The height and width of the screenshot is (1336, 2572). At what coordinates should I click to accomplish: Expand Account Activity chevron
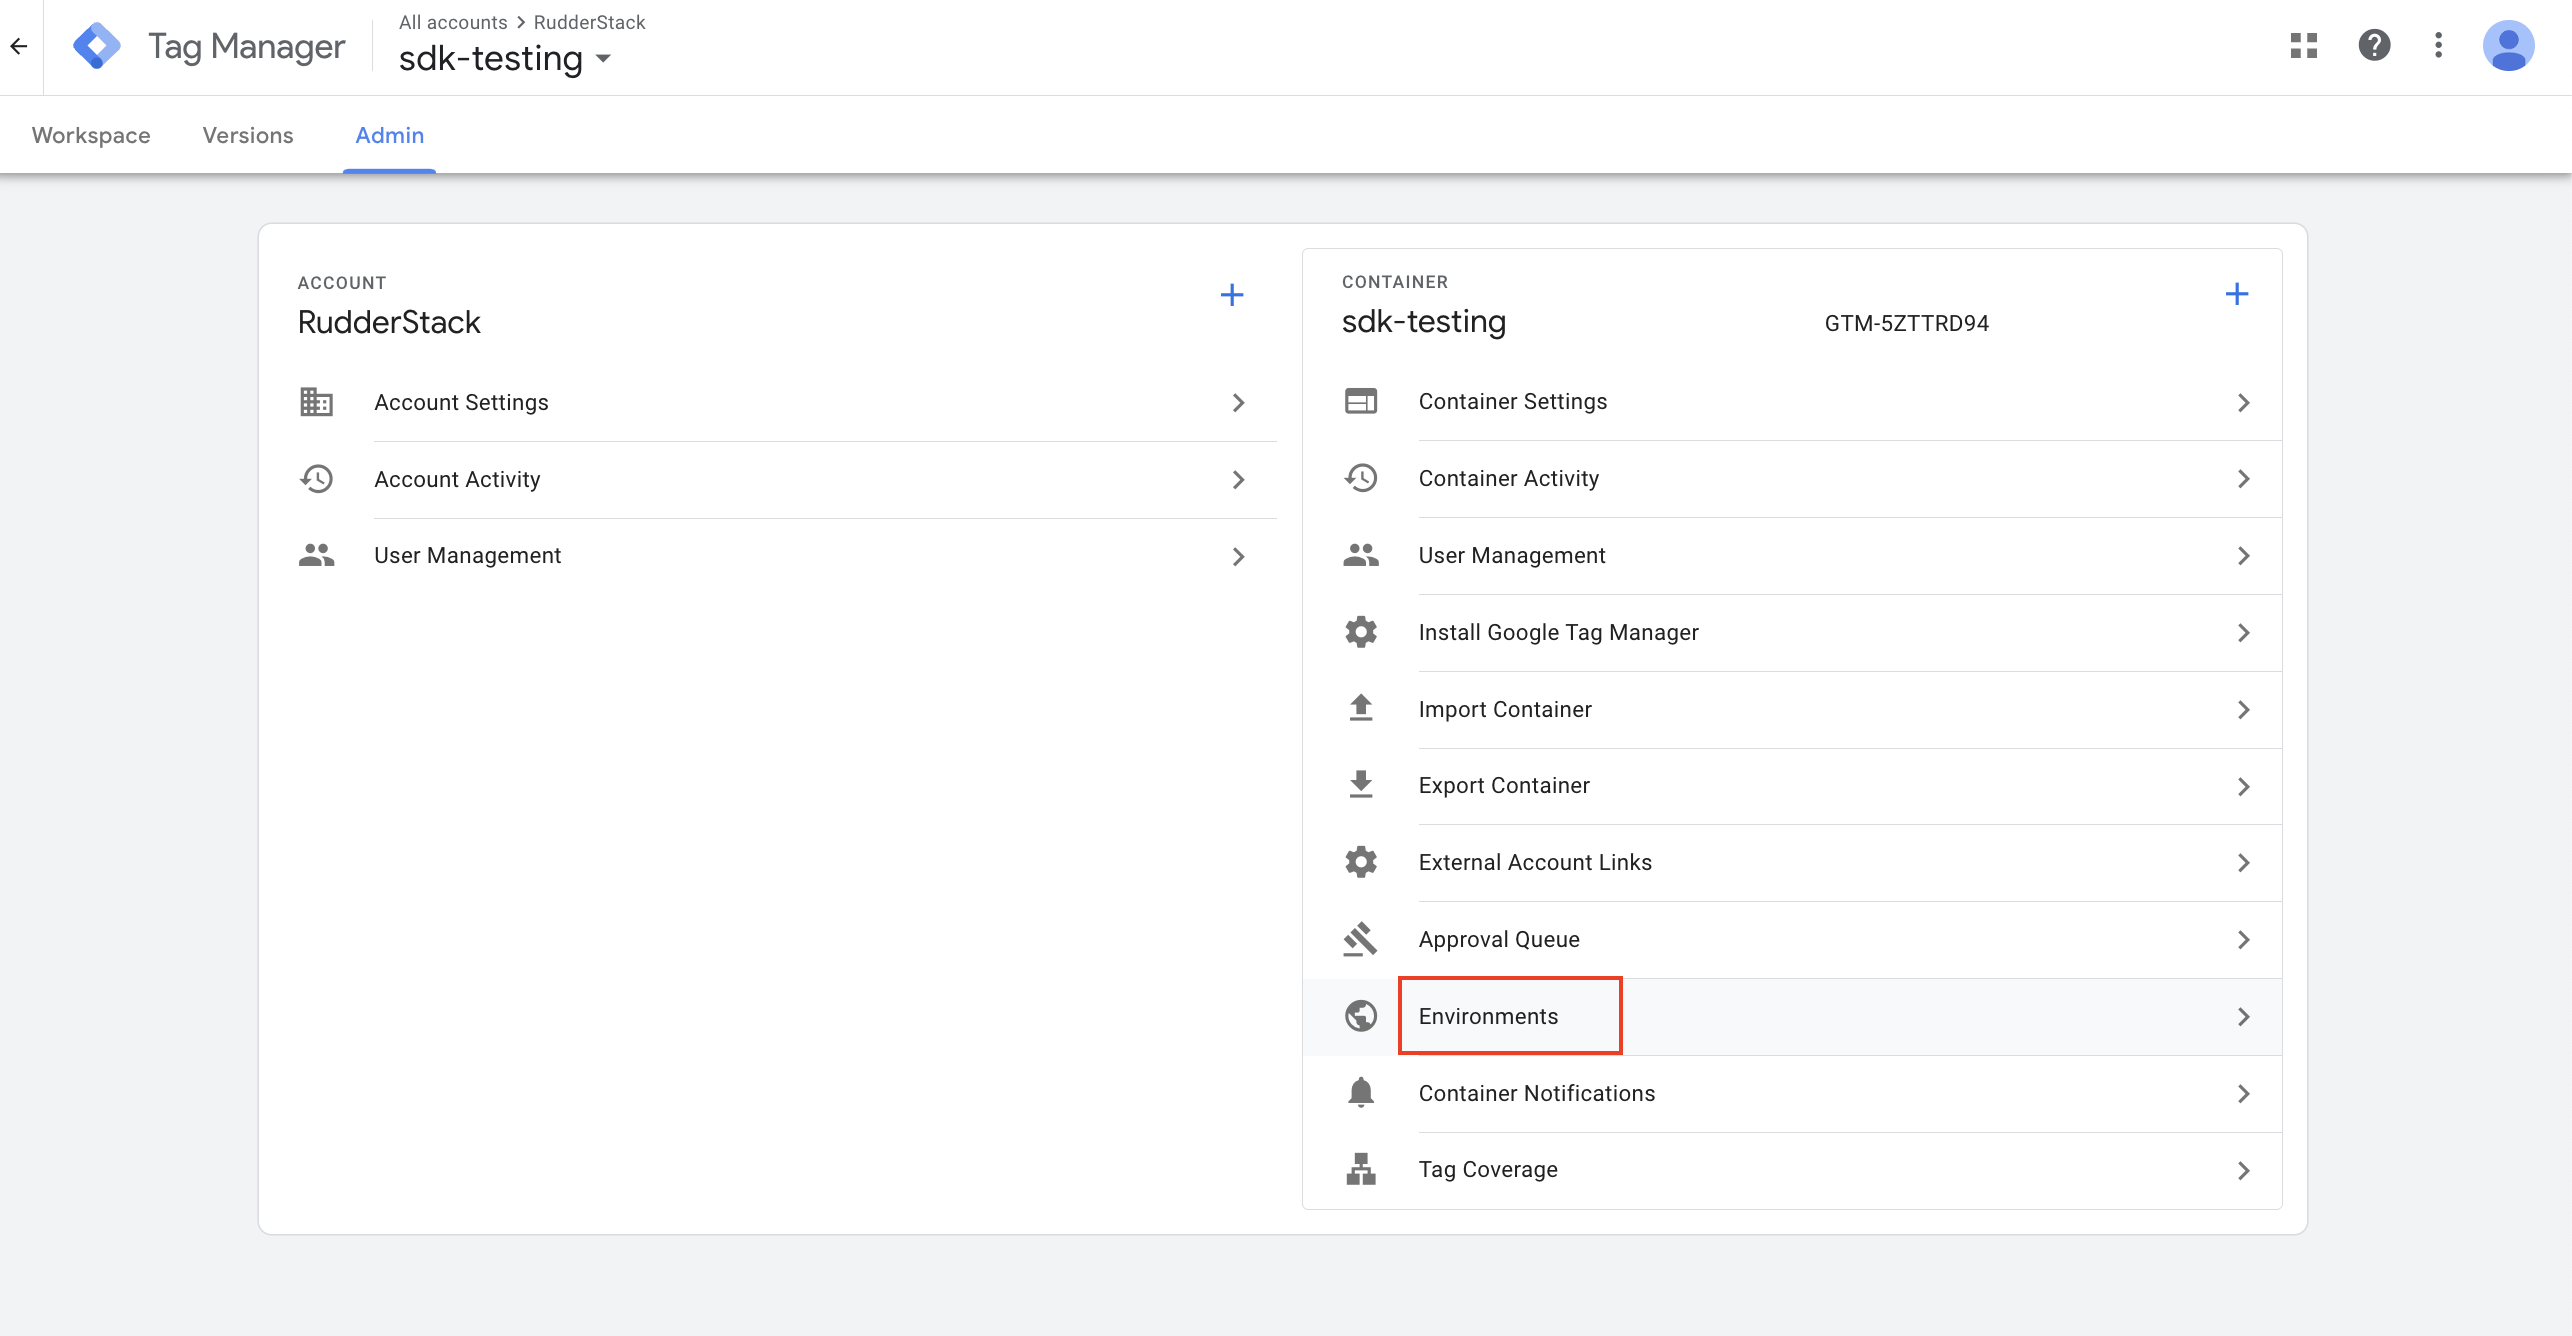coord(1239,480)
